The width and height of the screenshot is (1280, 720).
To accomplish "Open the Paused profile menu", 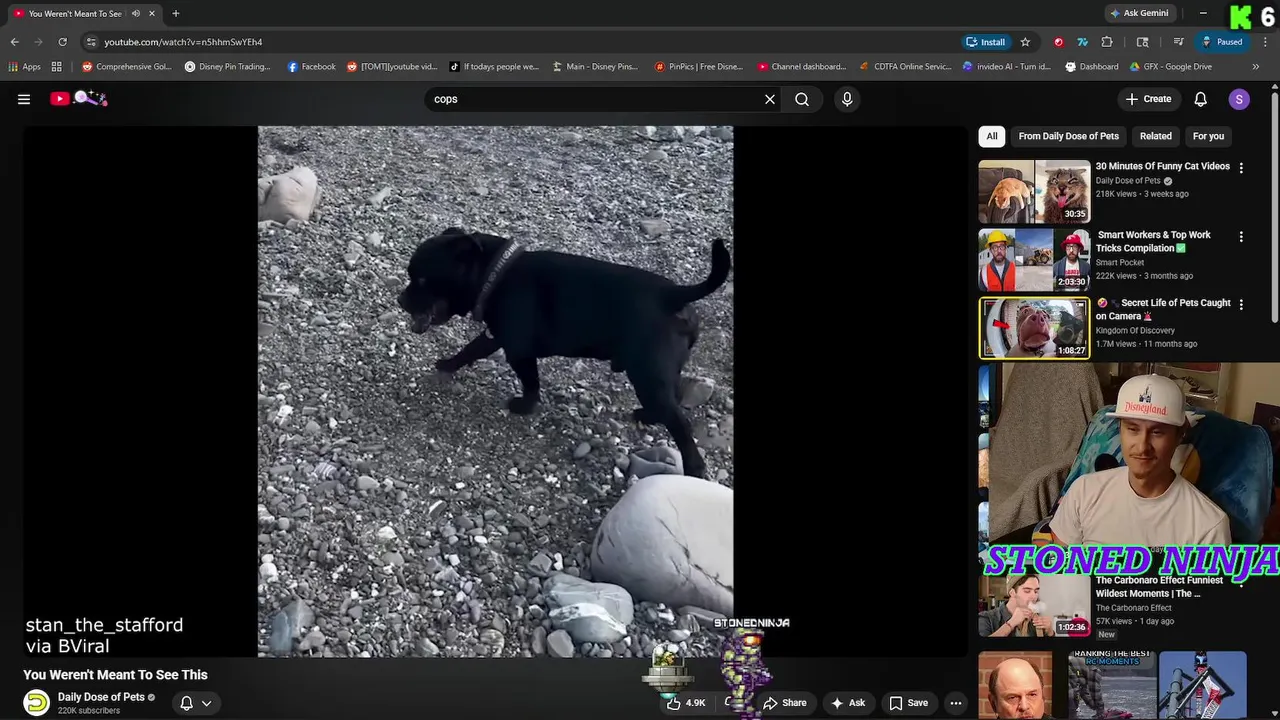I will 1222,42.
